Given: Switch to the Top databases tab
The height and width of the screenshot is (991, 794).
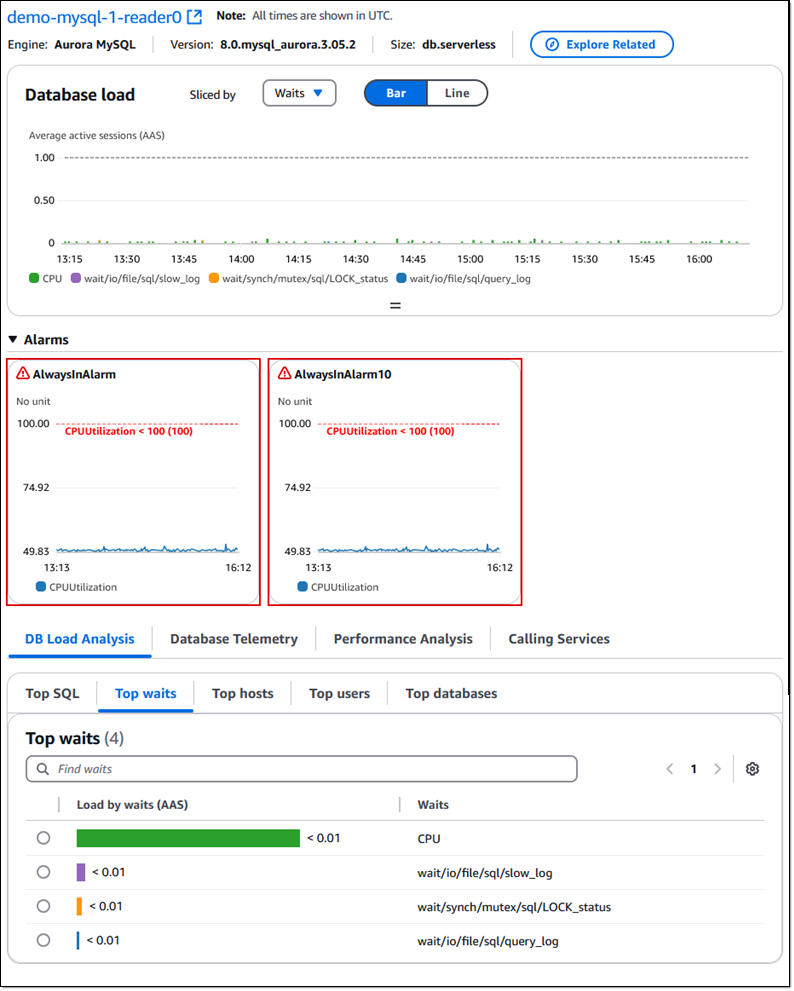Looking at the screenshot, I should (451, 693).
